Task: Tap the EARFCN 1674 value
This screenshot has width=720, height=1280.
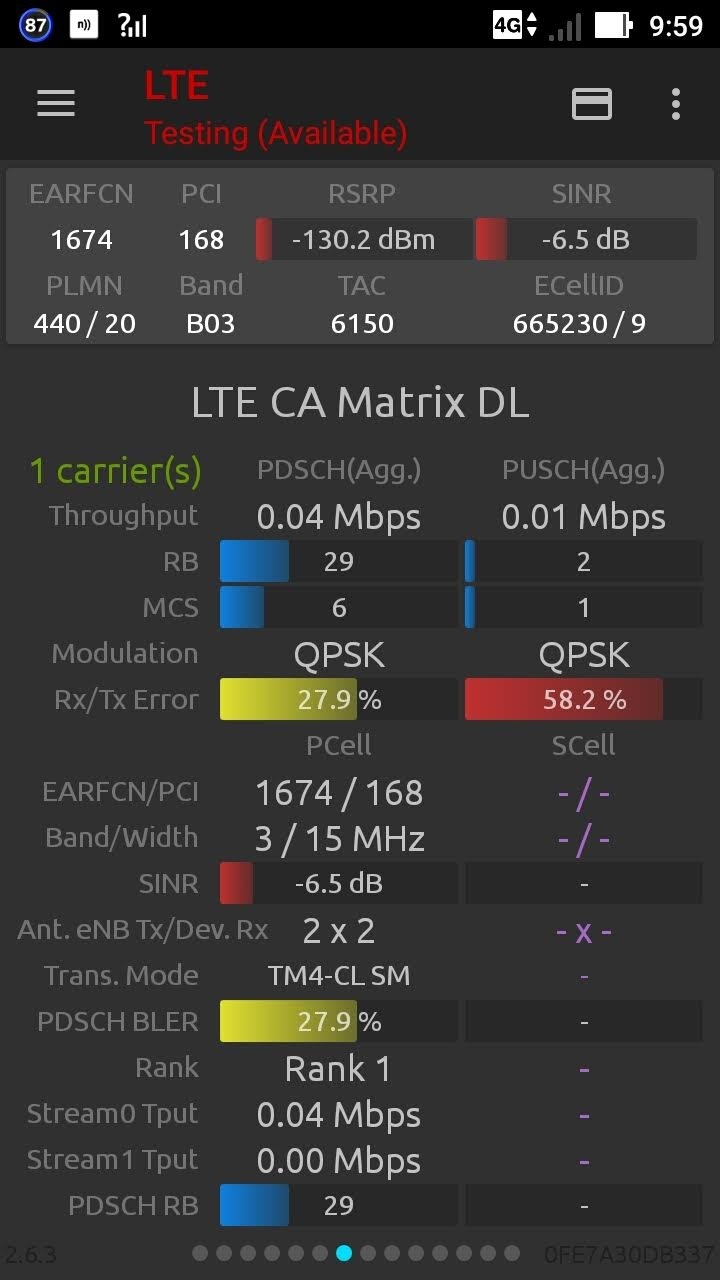Action: [x=81, y=240]
